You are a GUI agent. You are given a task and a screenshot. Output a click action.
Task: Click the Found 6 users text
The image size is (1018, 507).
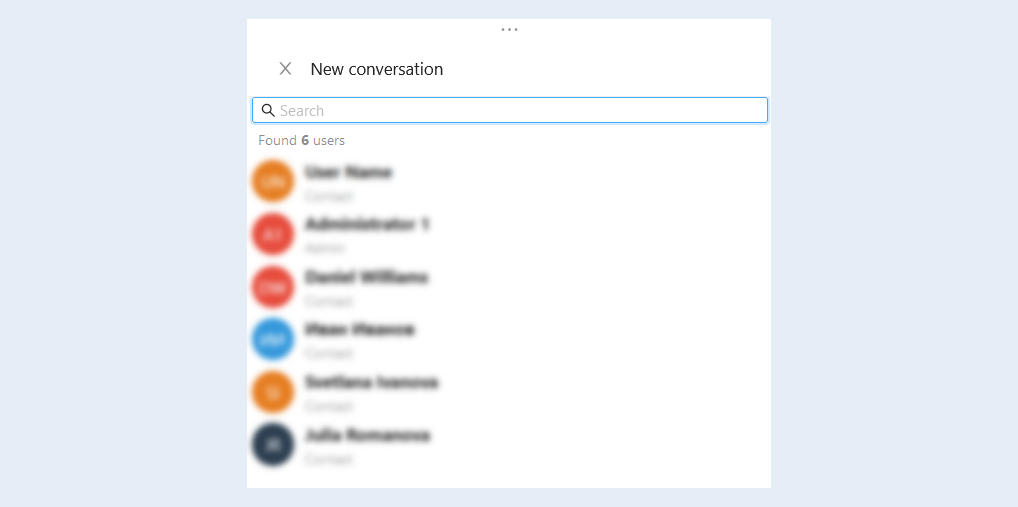coord(301,140)
